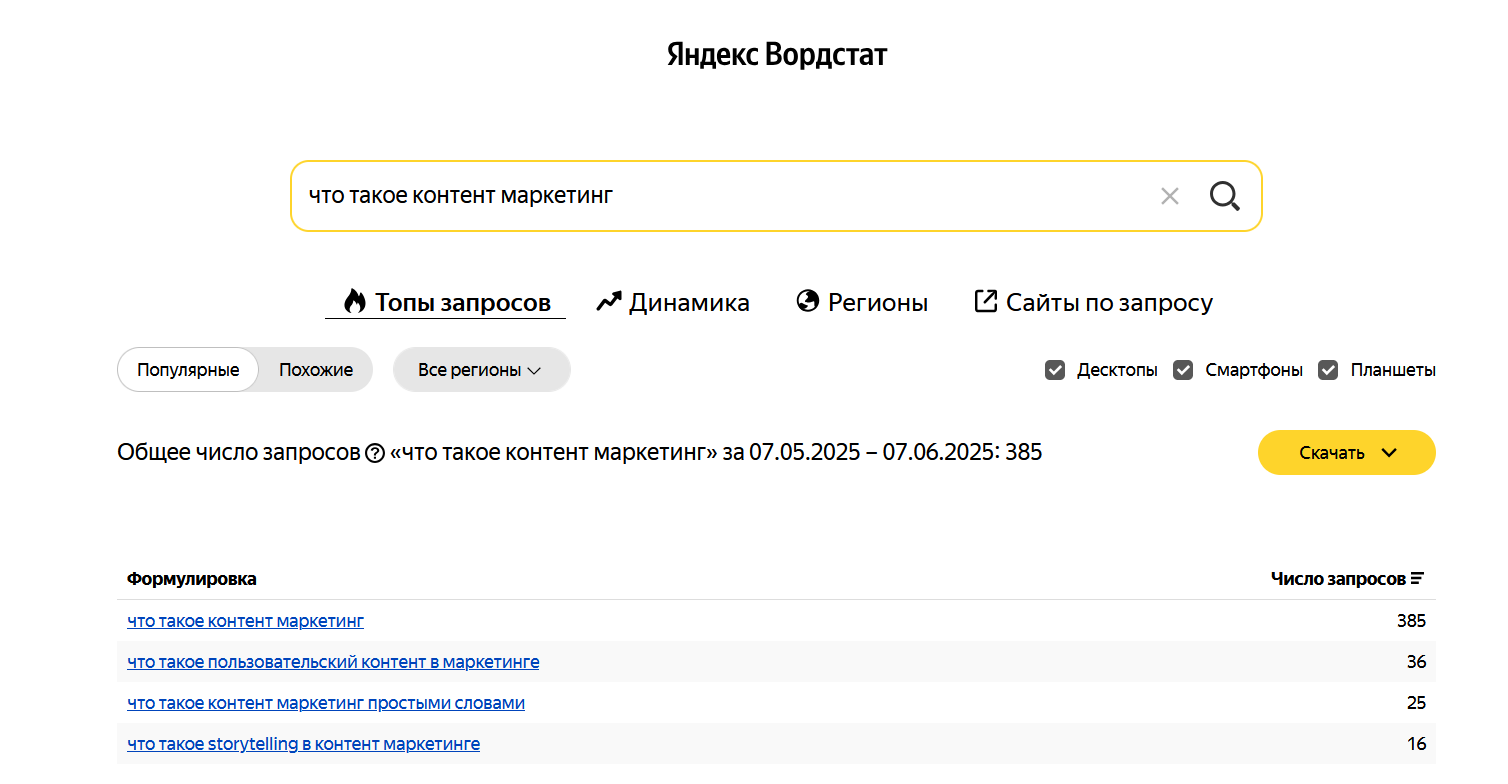Click the Число запросов column header text
This screenshot has height=784, width=1508.
tap(1338, 579)
